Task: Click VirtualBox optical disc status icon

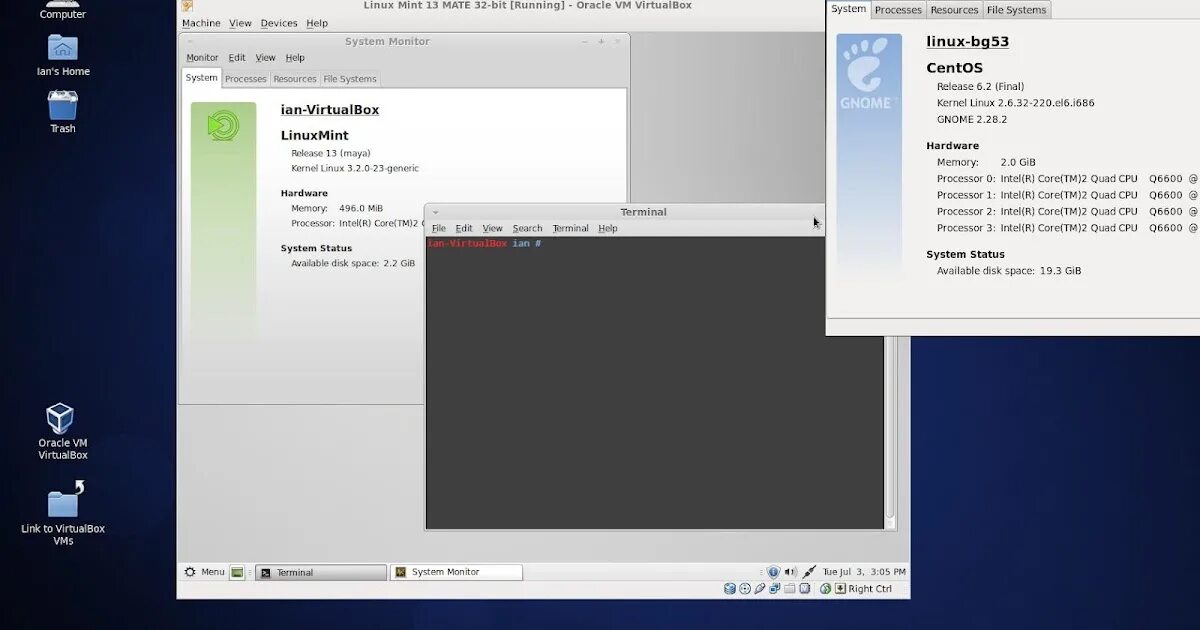Action: pyautogui.click(x=745, y=589)
